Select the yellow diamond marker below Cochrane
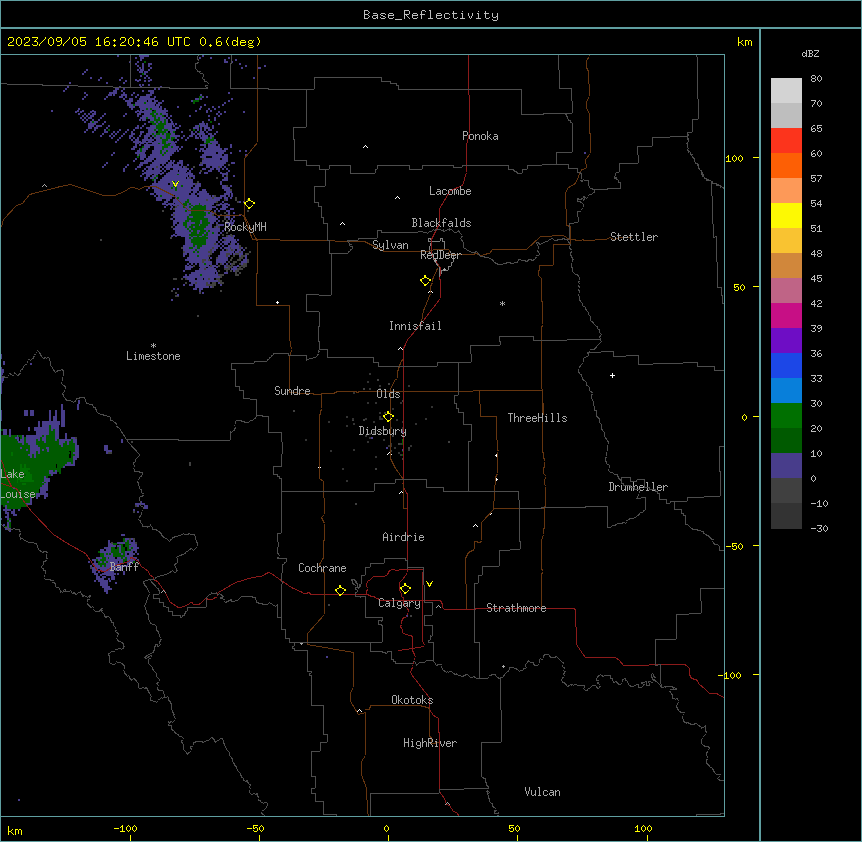The height and width of the screenshot is (842, 862). click(340, 590)
